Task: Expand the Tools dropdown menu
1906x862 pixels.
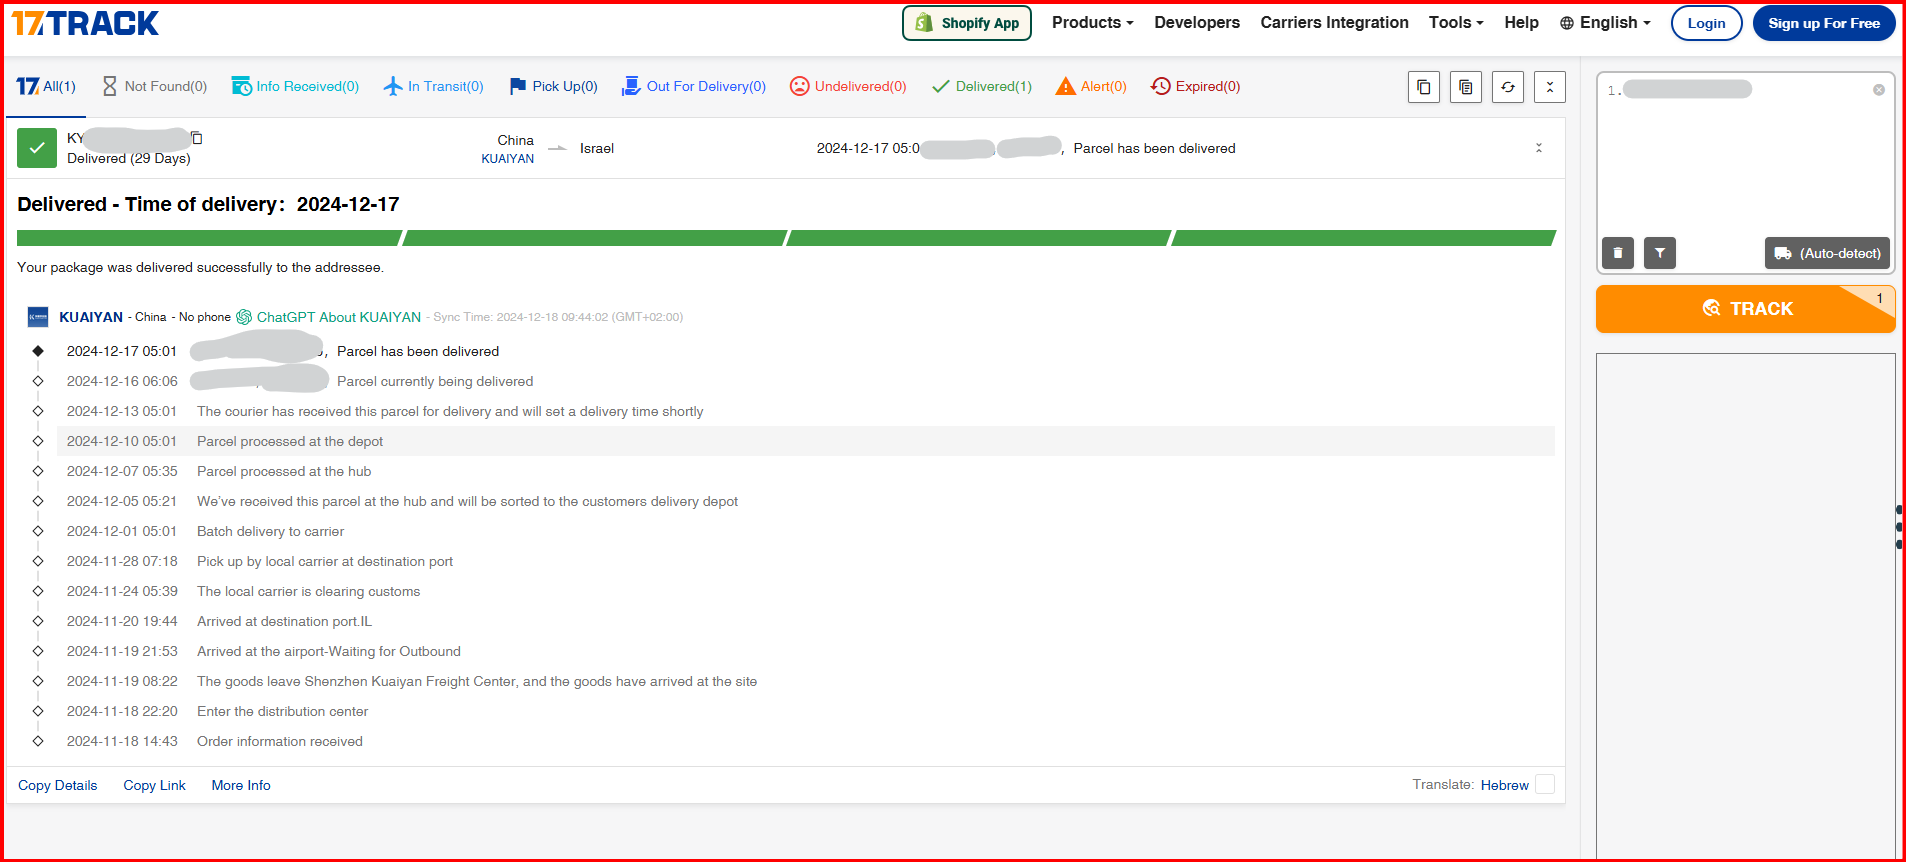Action: (x=1456, y=23)
